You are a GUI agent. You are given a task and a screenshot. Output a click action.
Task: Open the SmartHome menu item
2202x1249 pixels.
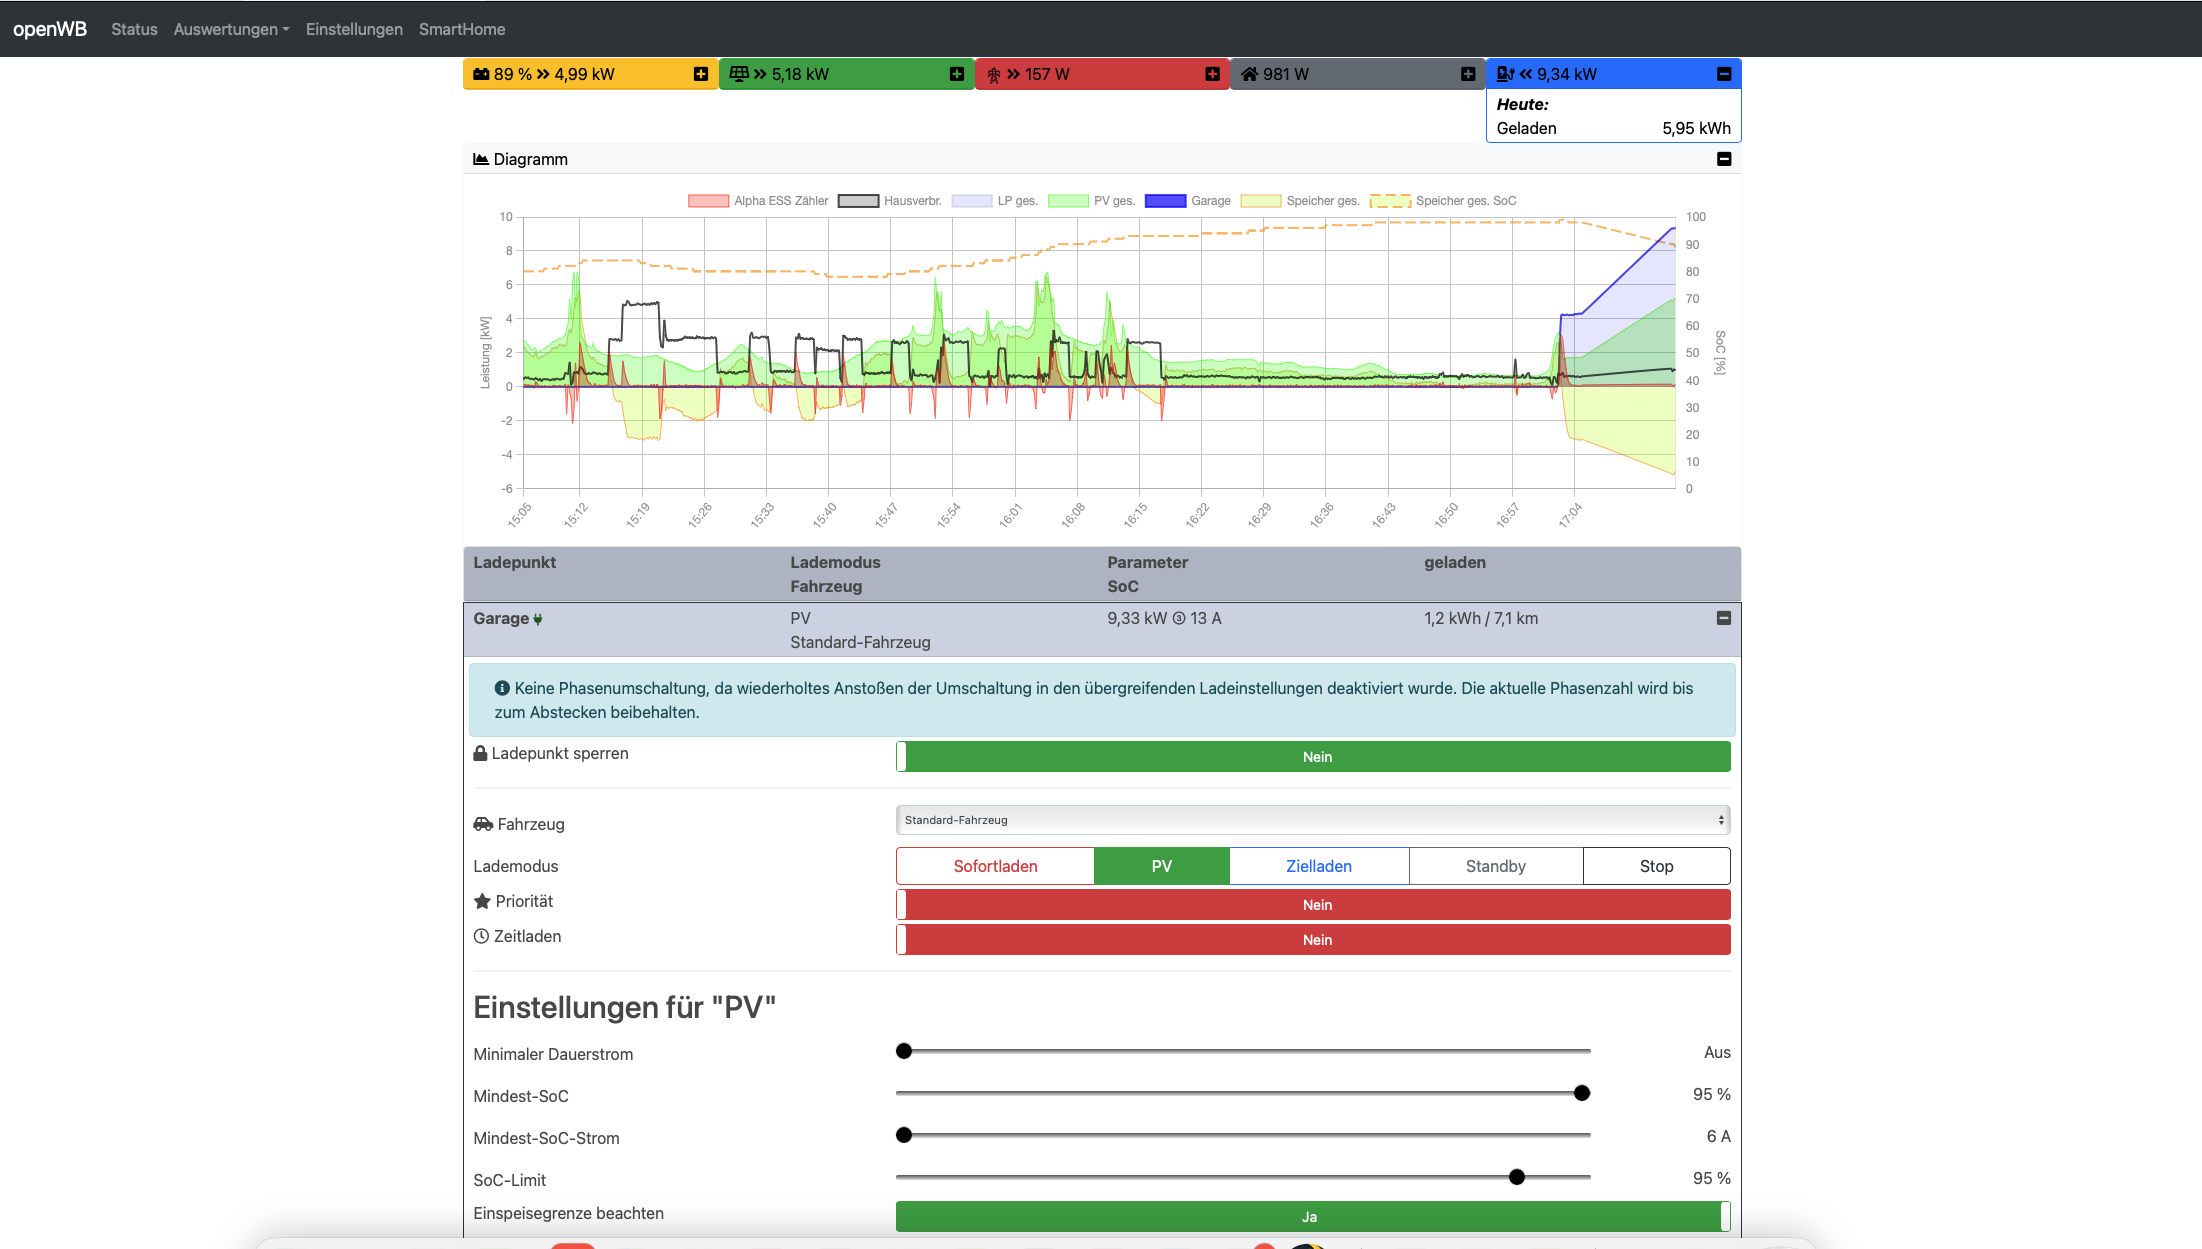point(462,29)
